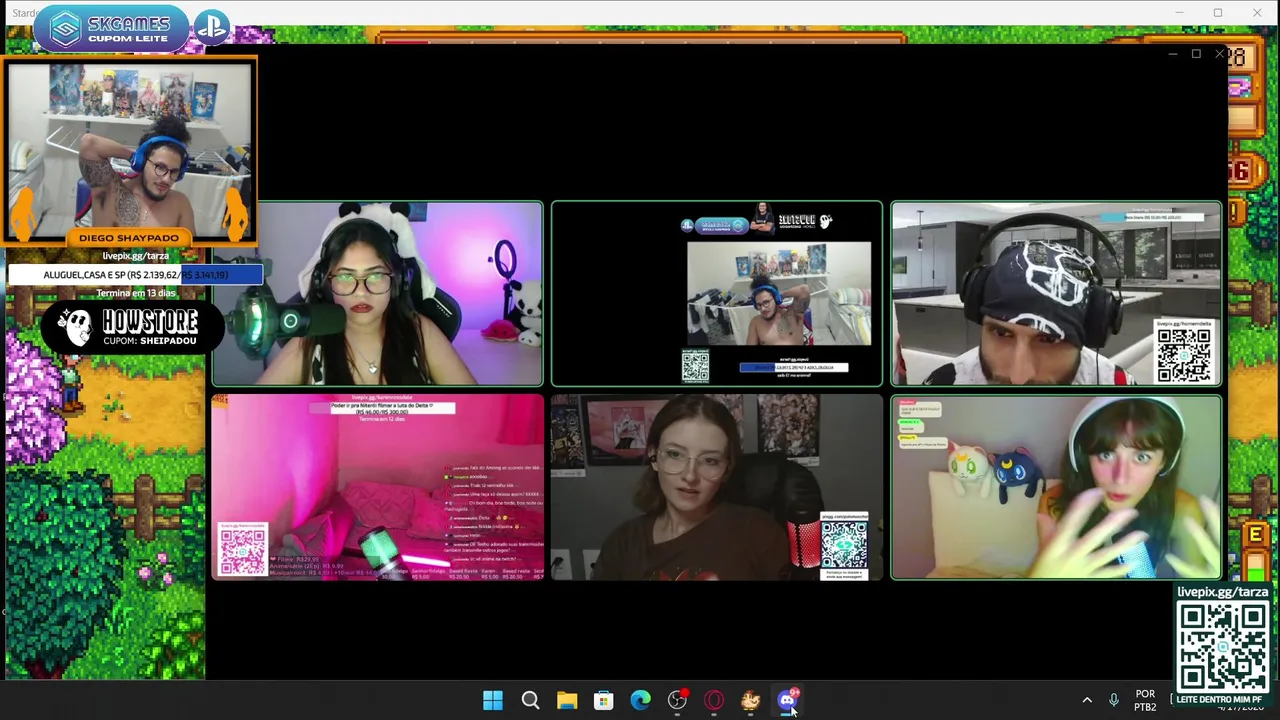The image size is (1280, 720).
Task: Switch to Stardew Valley chicken icon in taskbar
Action: pos(751,701)
